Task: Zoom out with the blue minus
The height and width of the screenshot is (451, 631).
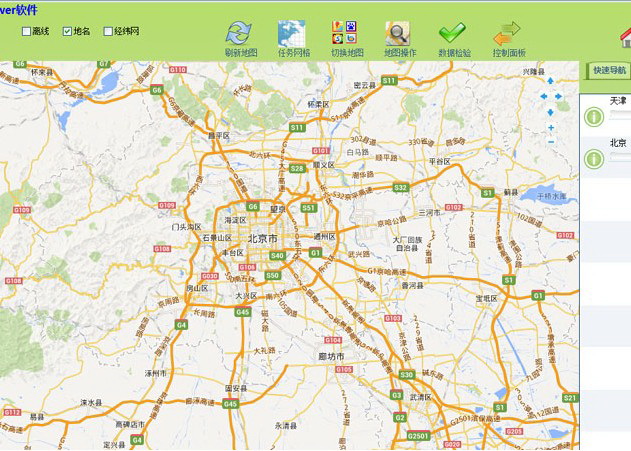Action: click(551, 142)
